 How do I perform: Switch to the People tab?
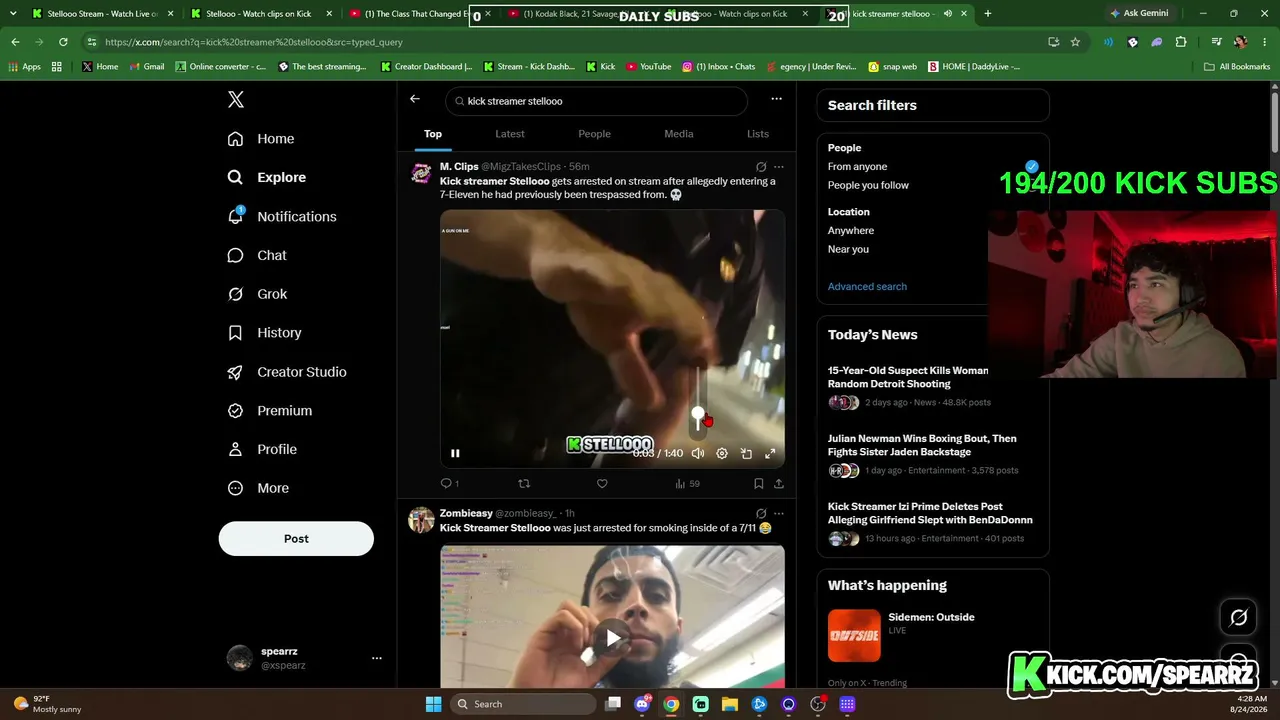pos(594,134)
